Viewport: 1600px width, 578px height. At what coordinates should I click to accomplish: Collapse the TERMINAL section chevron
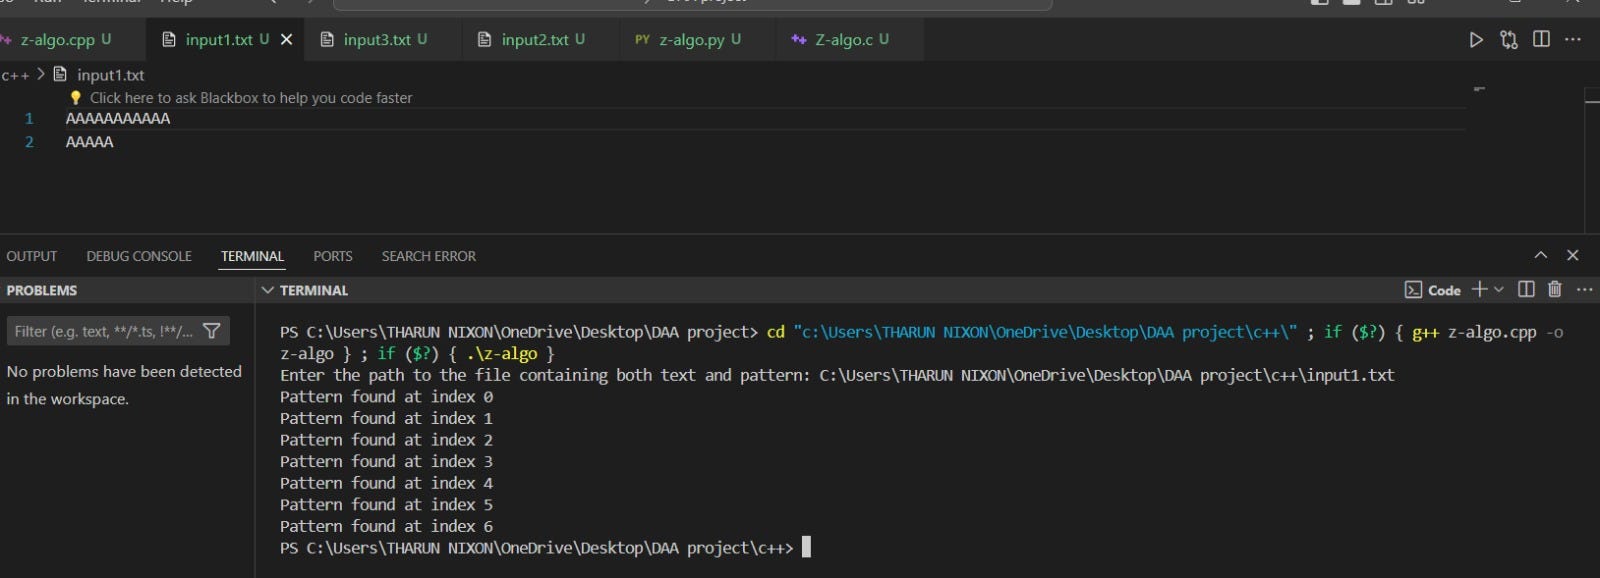tap(267, 290)
